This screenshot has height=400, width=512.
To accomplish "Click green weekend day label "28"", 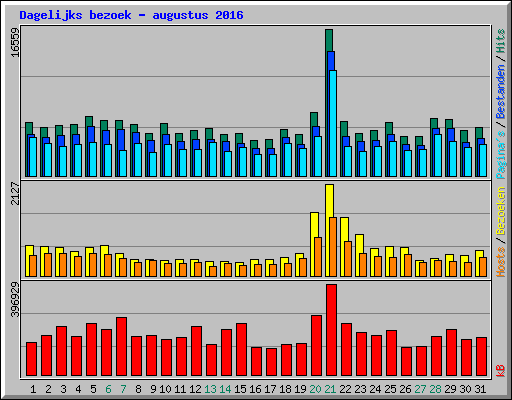I will click(x=435, y=389).
